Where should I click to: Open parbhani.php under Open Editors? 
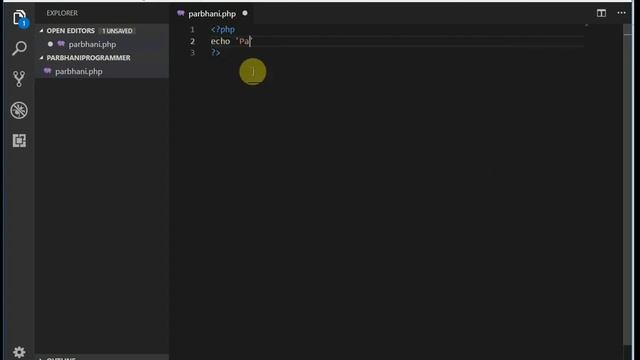pyautogui.click(x=92, y=44)
